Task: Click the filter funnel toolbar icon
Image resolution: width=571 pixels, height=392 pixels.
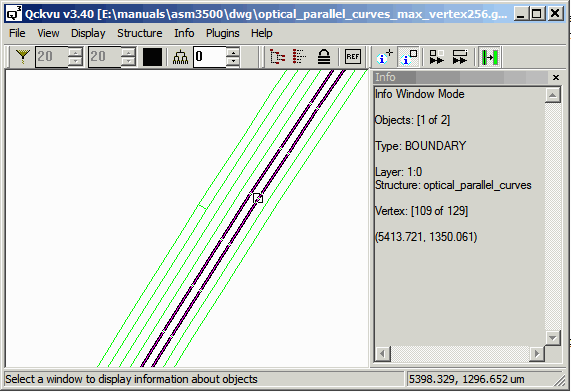Action: point(23,57)
